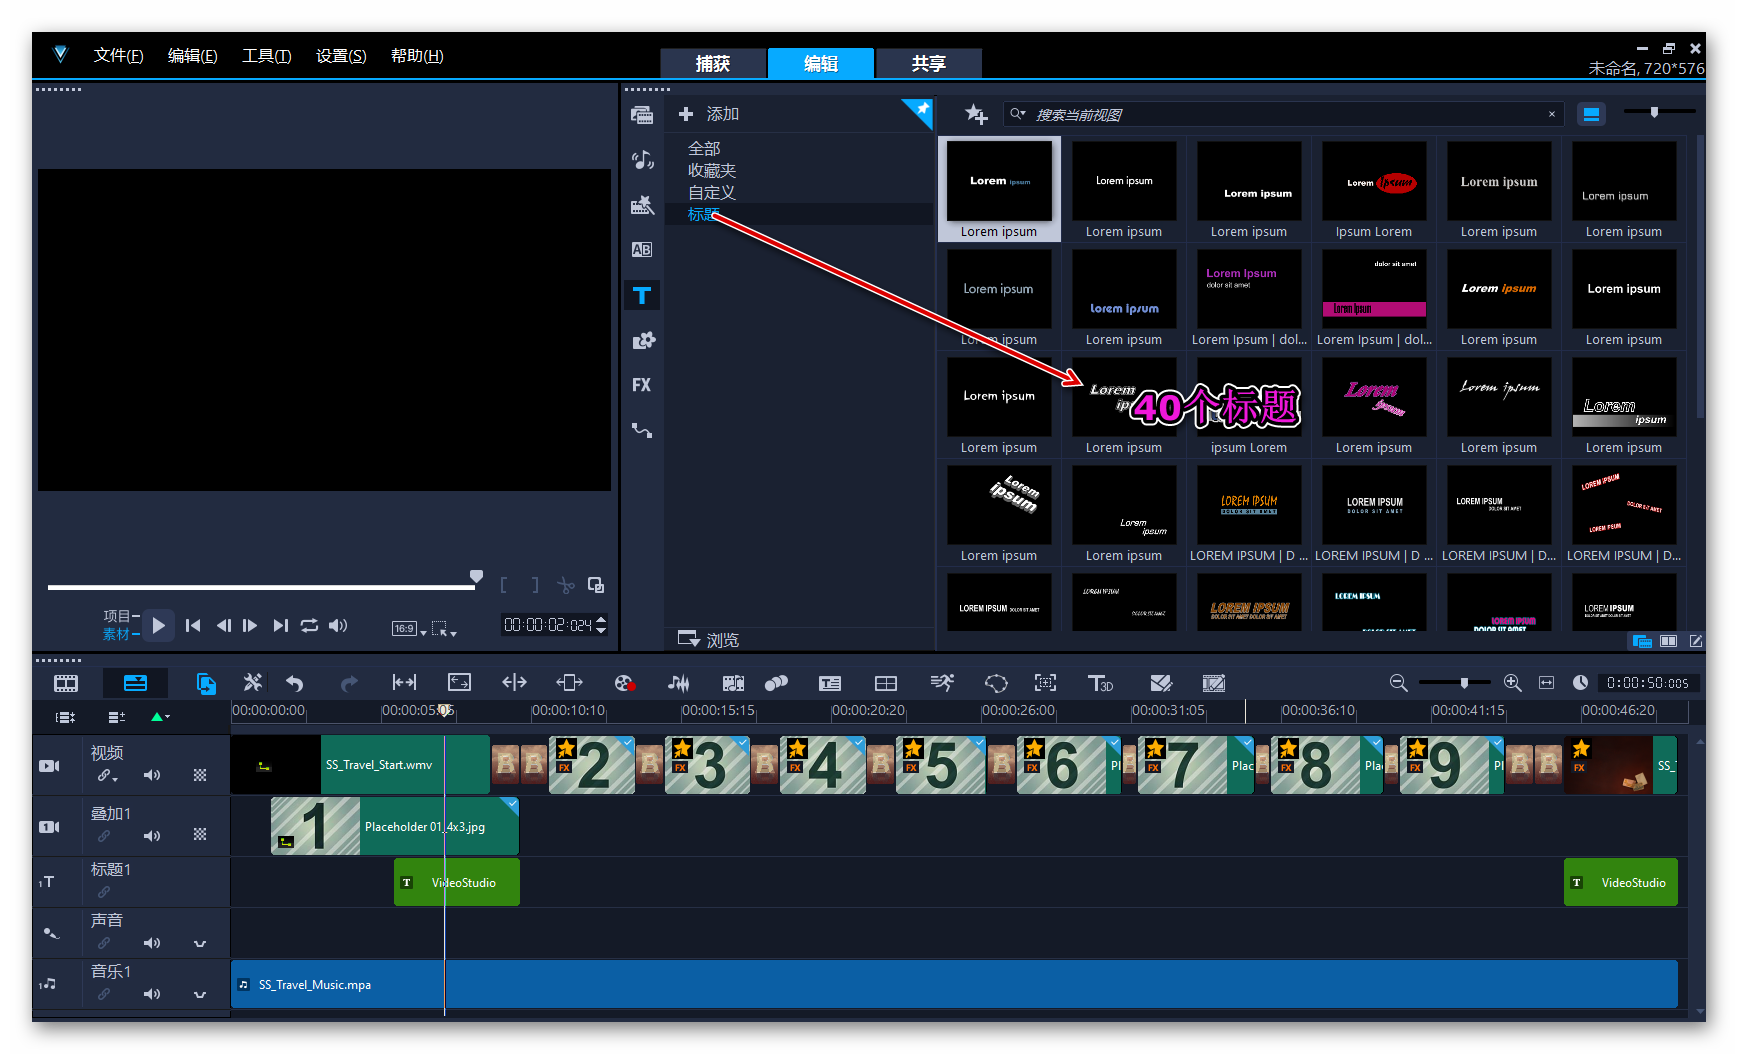Viewport: 1738px width, 1054px height.
Task: Adjust the library thumbnail size slider
Action: tap(1654, 112)
